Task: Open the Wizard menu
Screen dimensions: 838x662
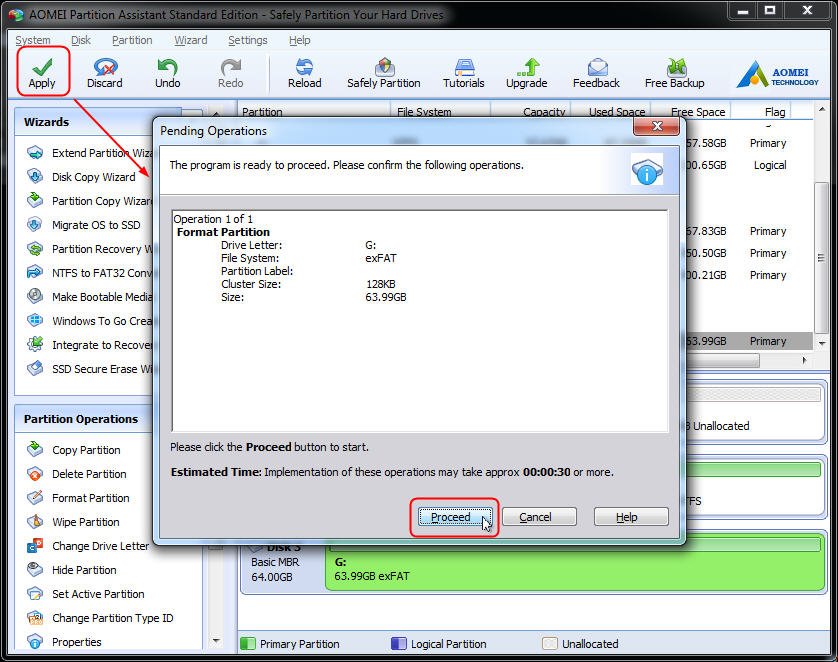Action: 191,40
